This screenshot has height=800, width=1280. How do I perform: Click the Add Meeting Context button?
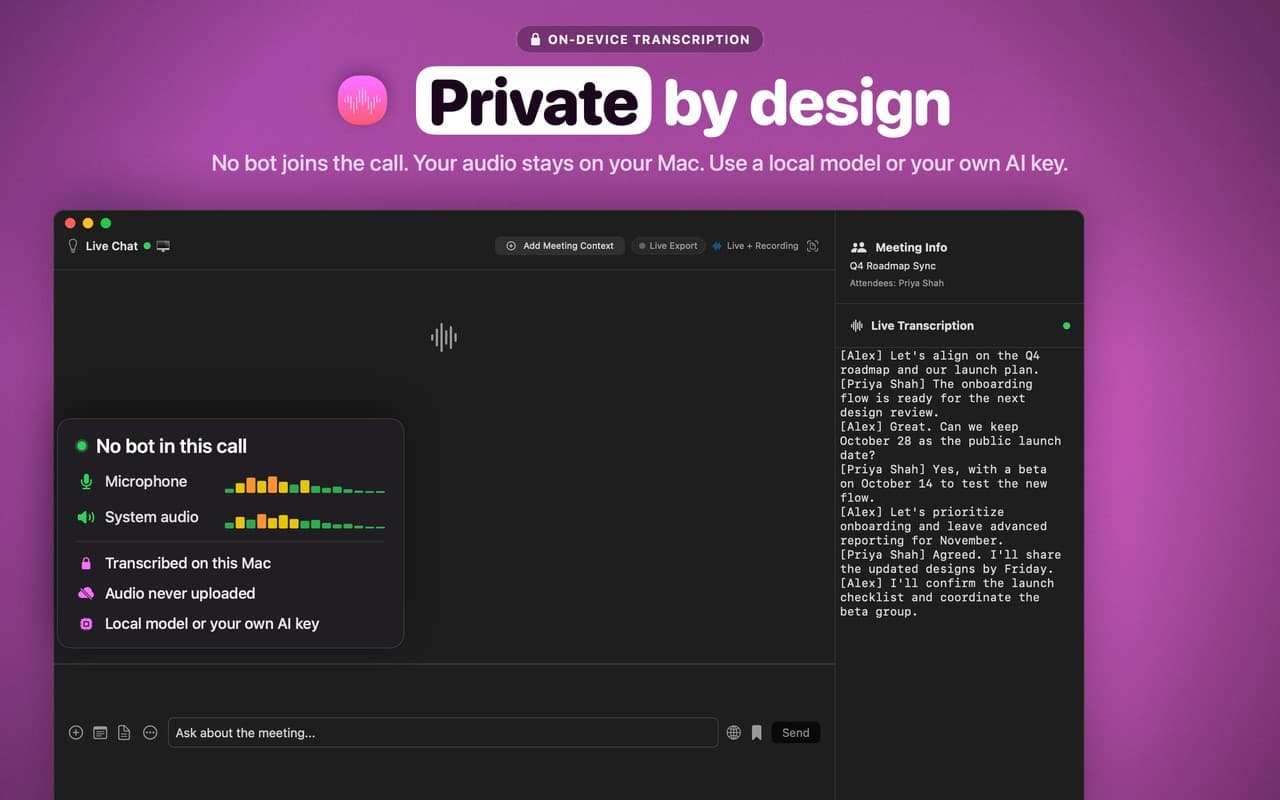(x=560, y=246)
